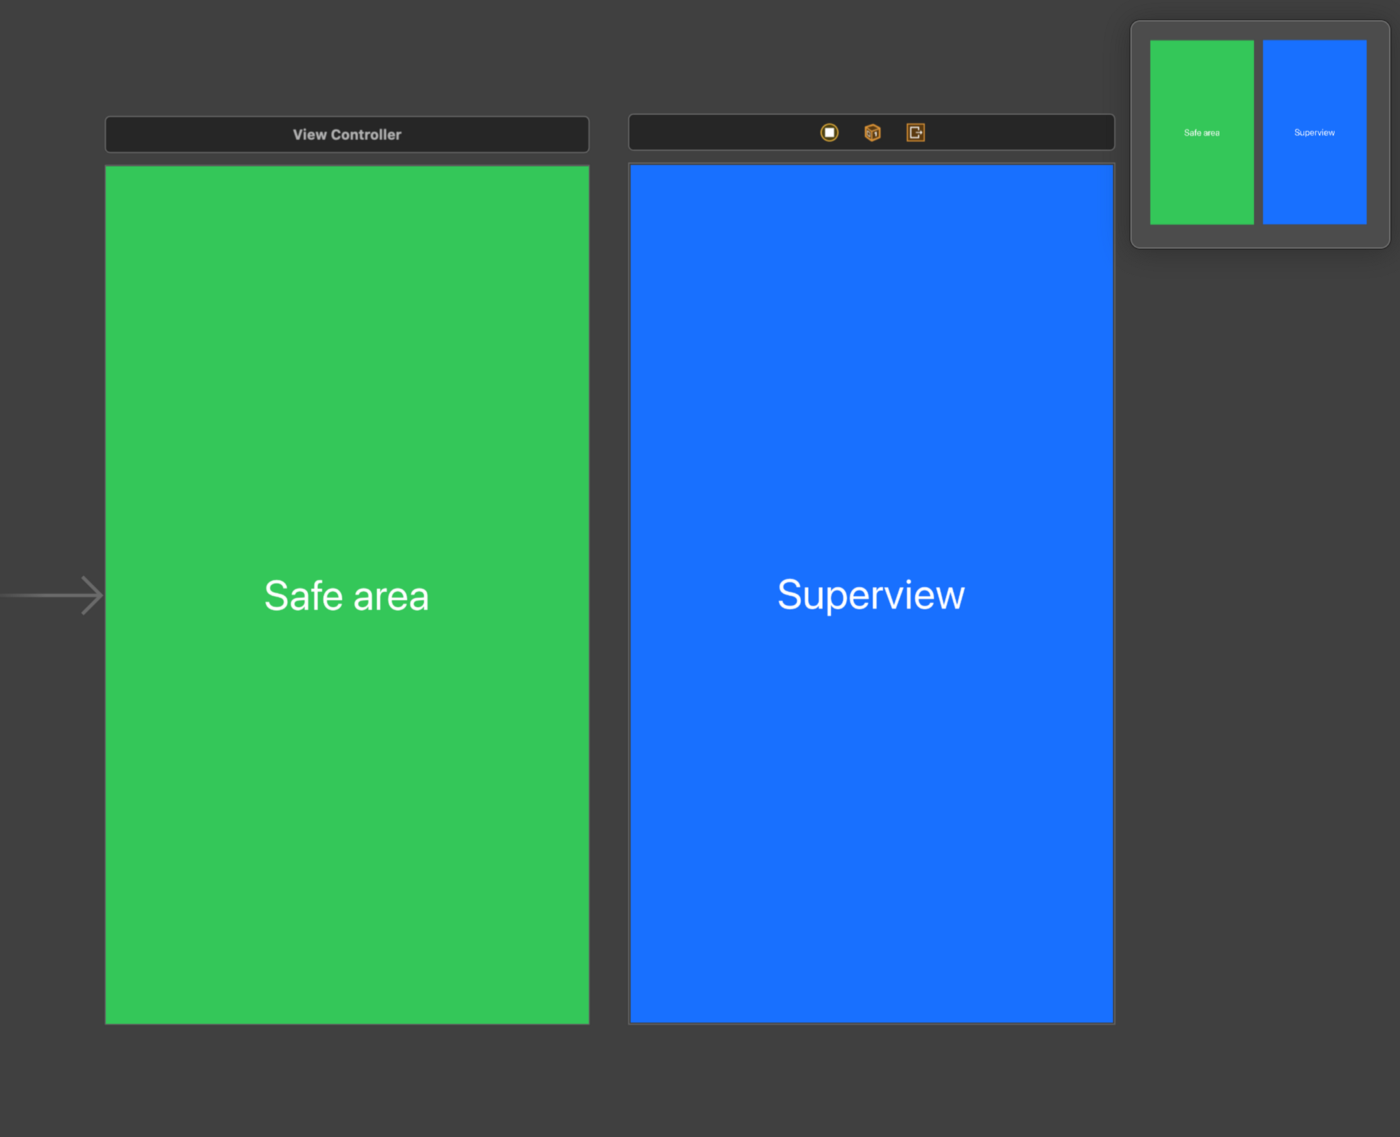Screen dimensions: 1400x1137
Task: Select the View Controller icon in the scene dock
Action: coord(829,133)
